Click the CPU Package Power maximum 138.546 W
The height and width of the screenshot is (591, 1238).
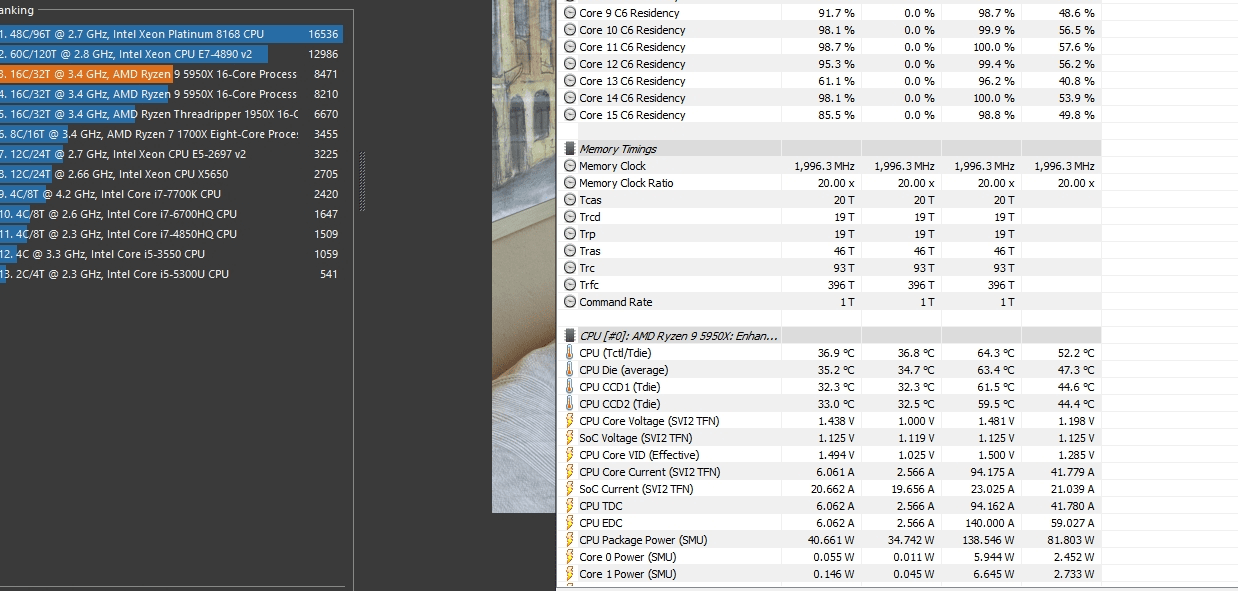pos(985,540)
